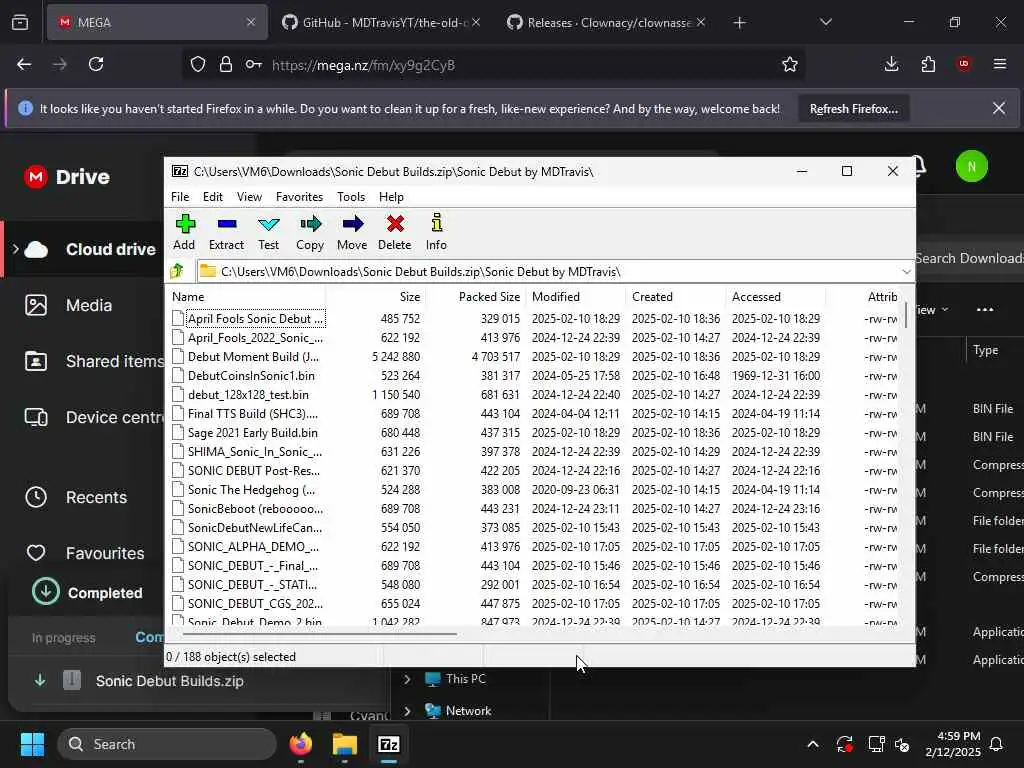Open Firefox downloads panel
1024x768 pixels.
point(891,64)
